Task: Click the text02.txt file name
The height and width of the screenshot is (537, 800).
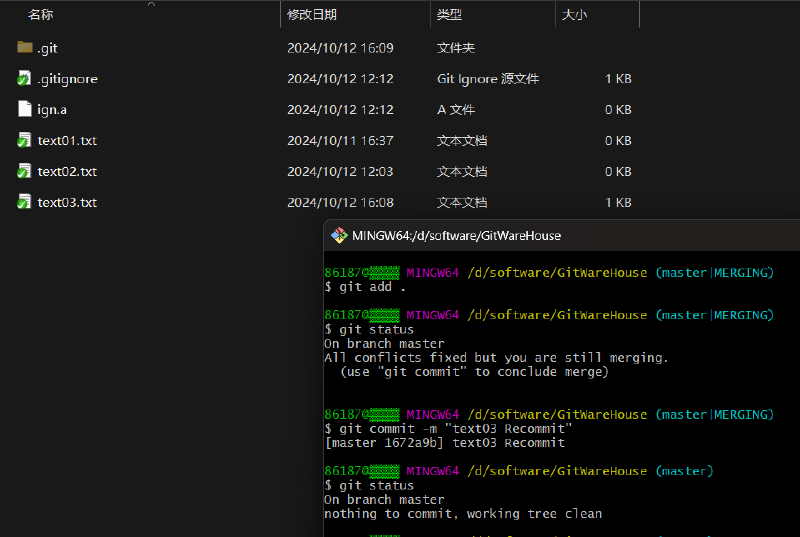Action: pos(67,171)
